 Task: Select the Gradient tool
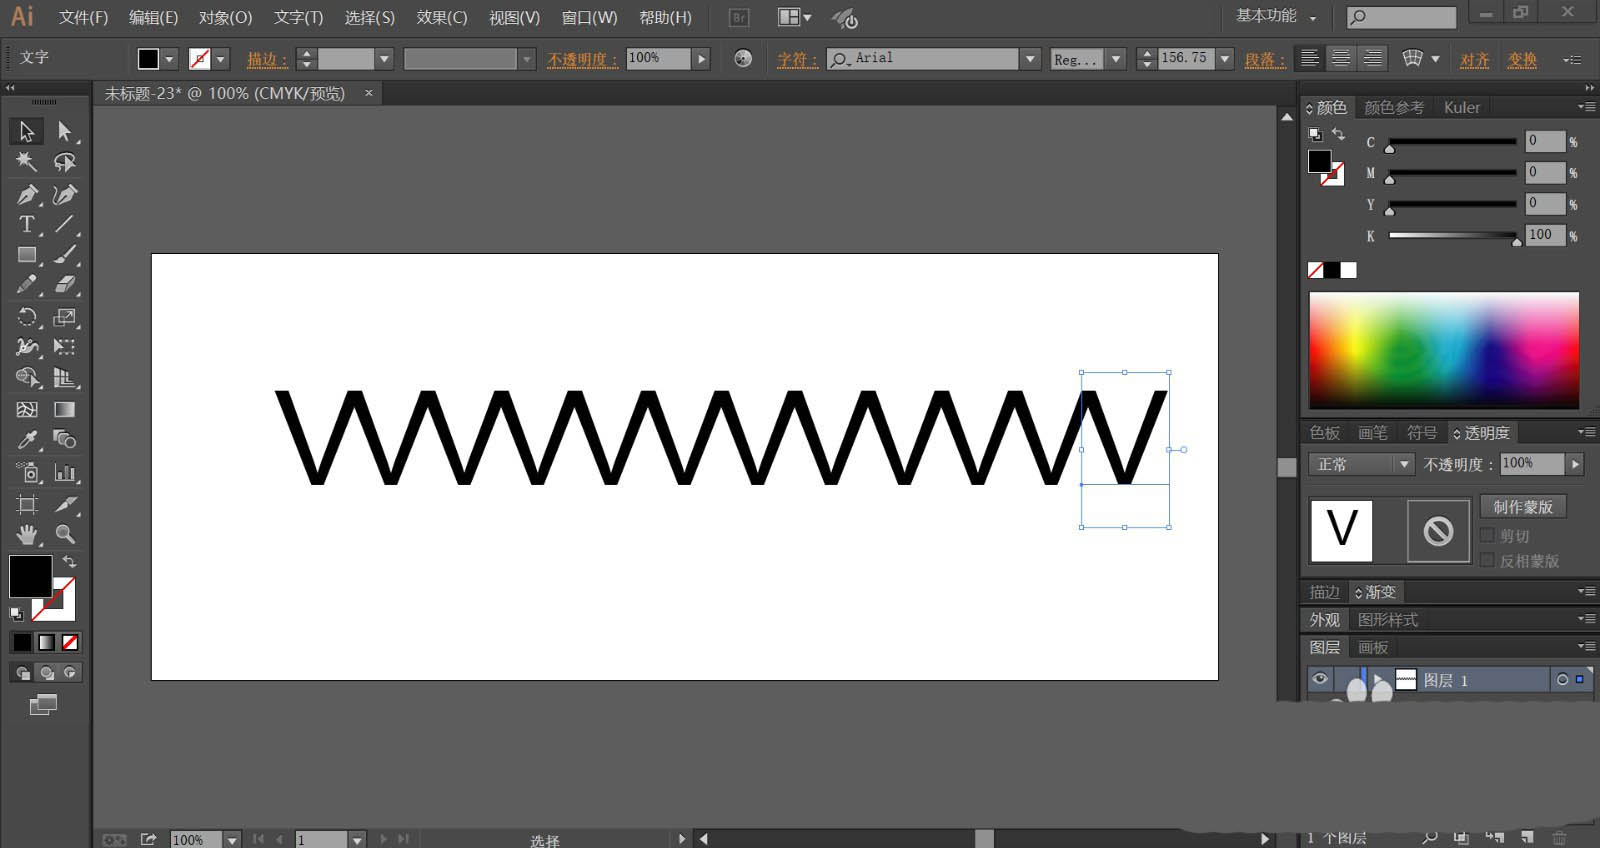65,409
